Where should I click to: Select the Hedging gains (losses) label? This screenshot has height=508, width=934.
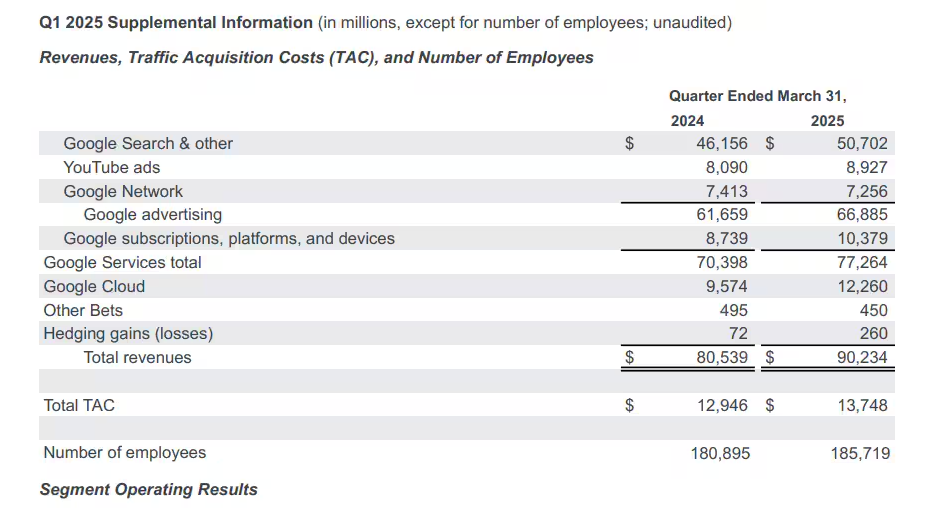point(128,333)
